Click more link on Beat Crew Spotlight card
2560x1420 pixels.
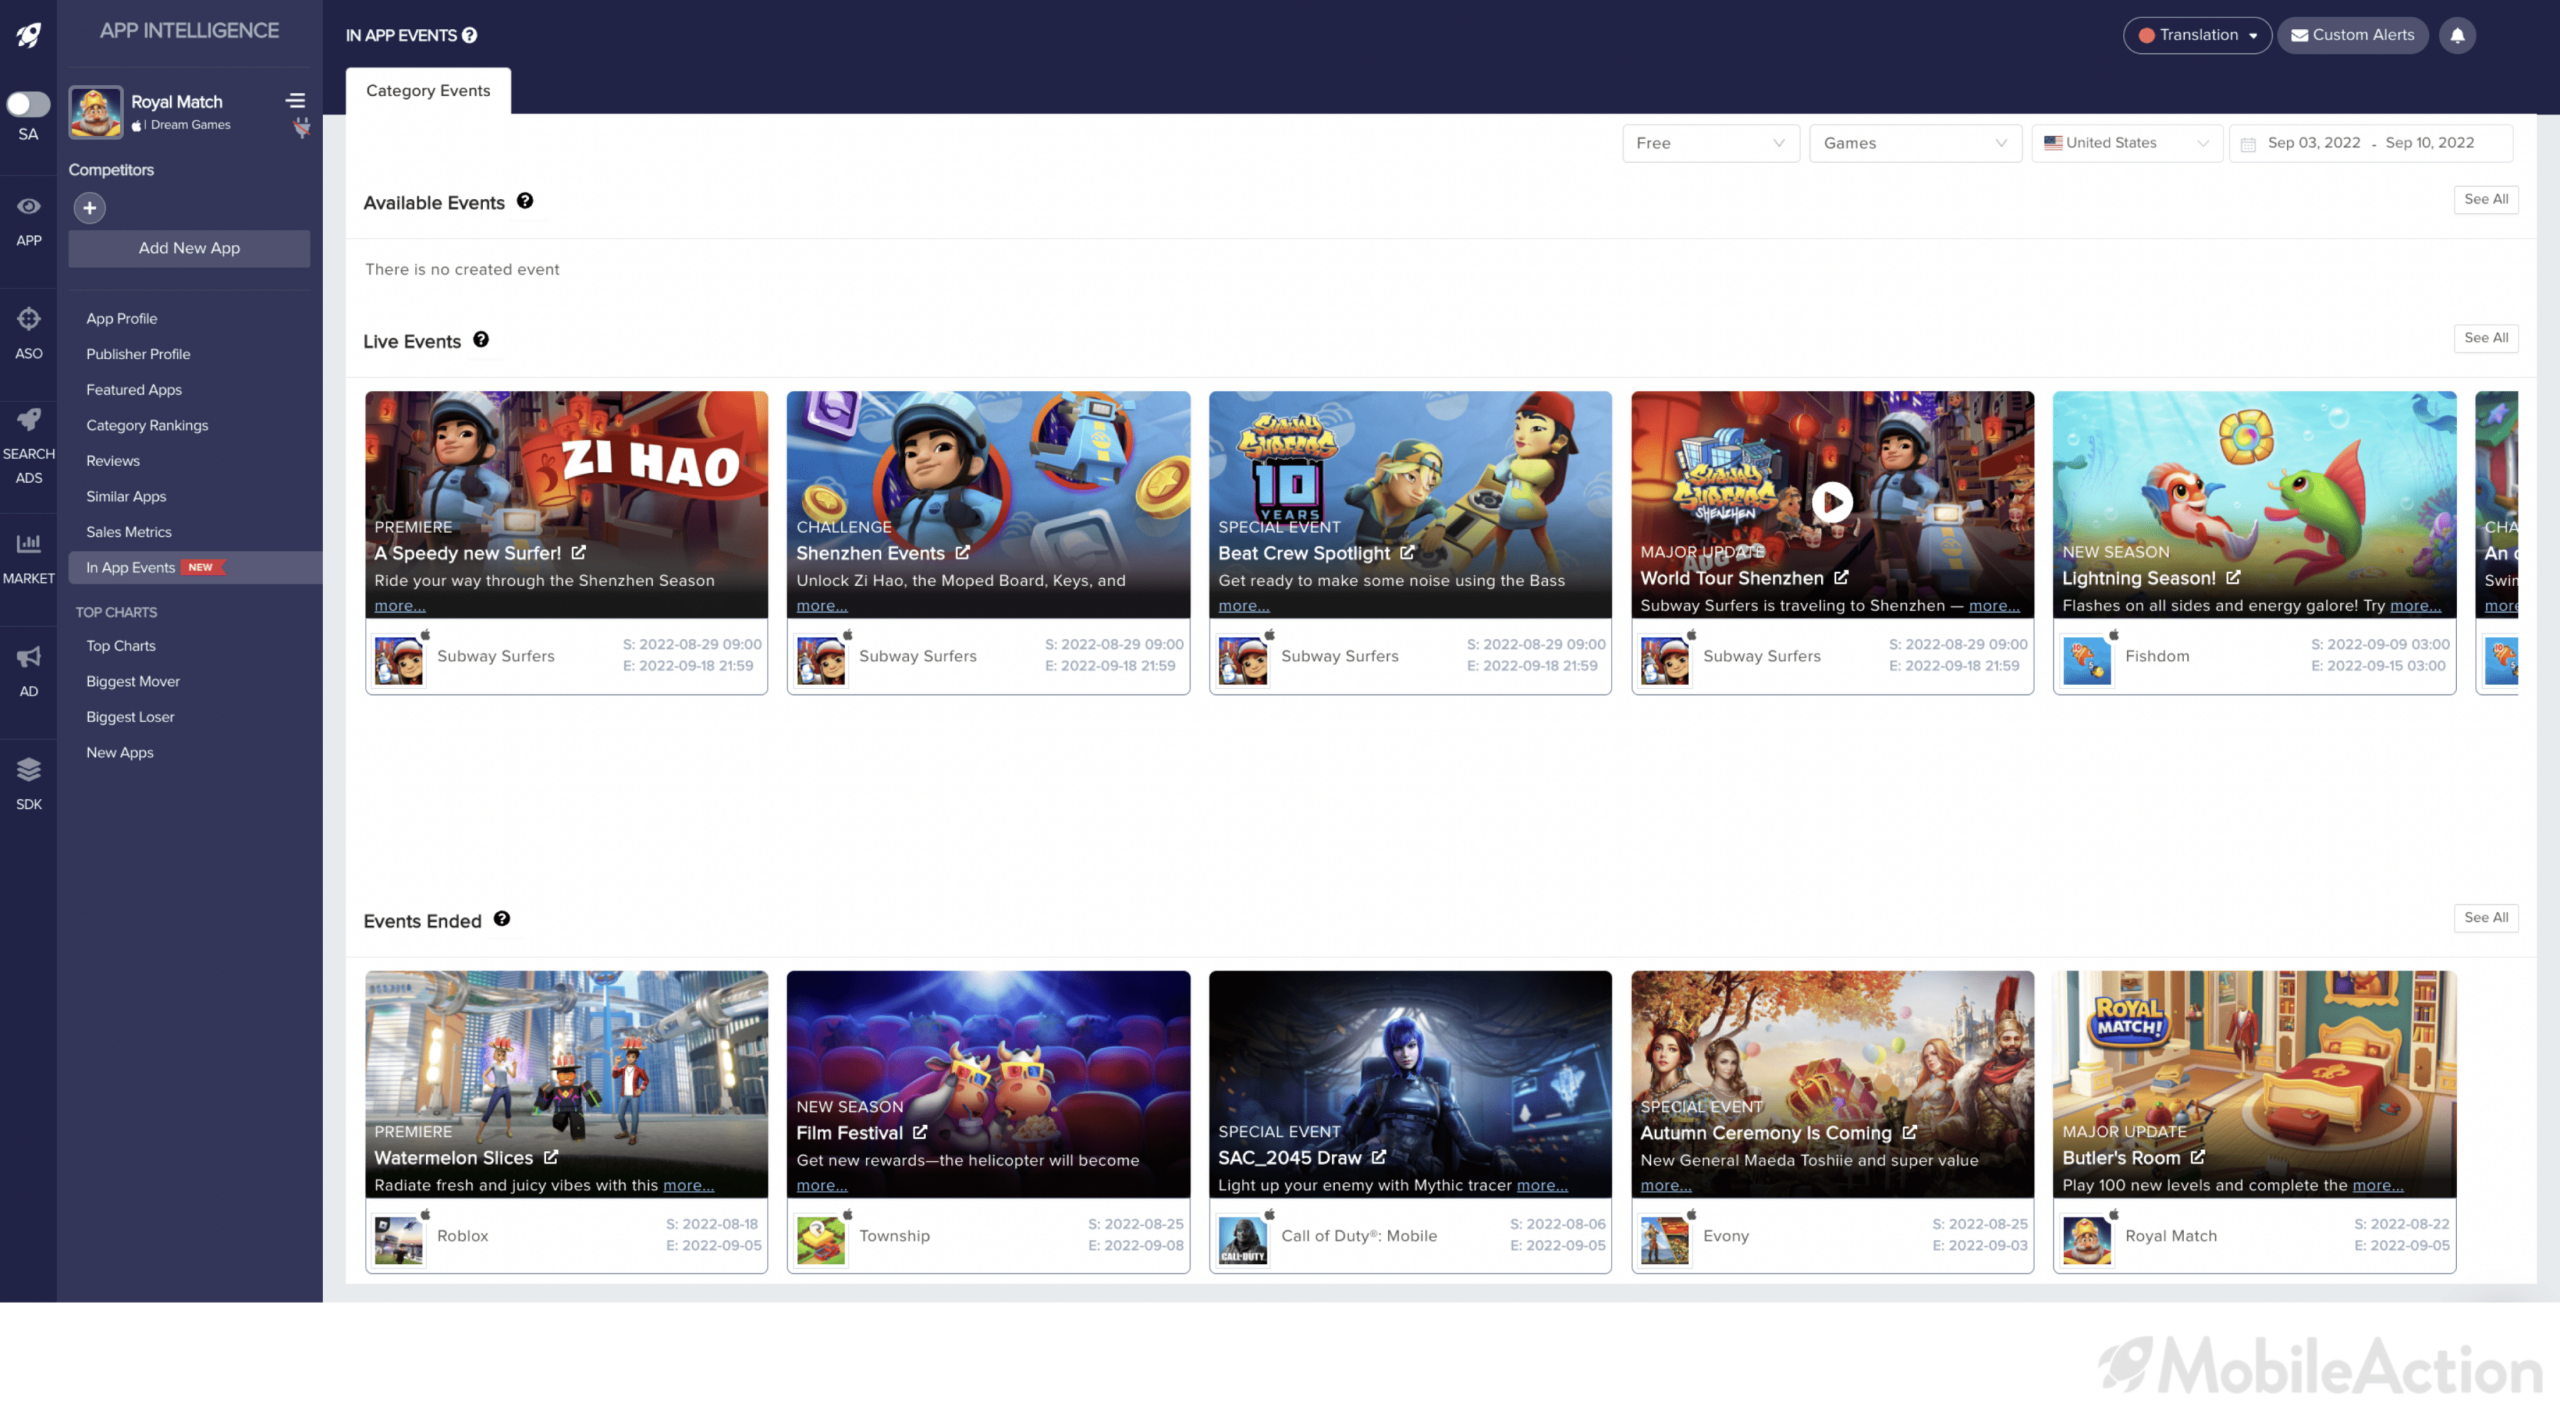click(1244, 606)
